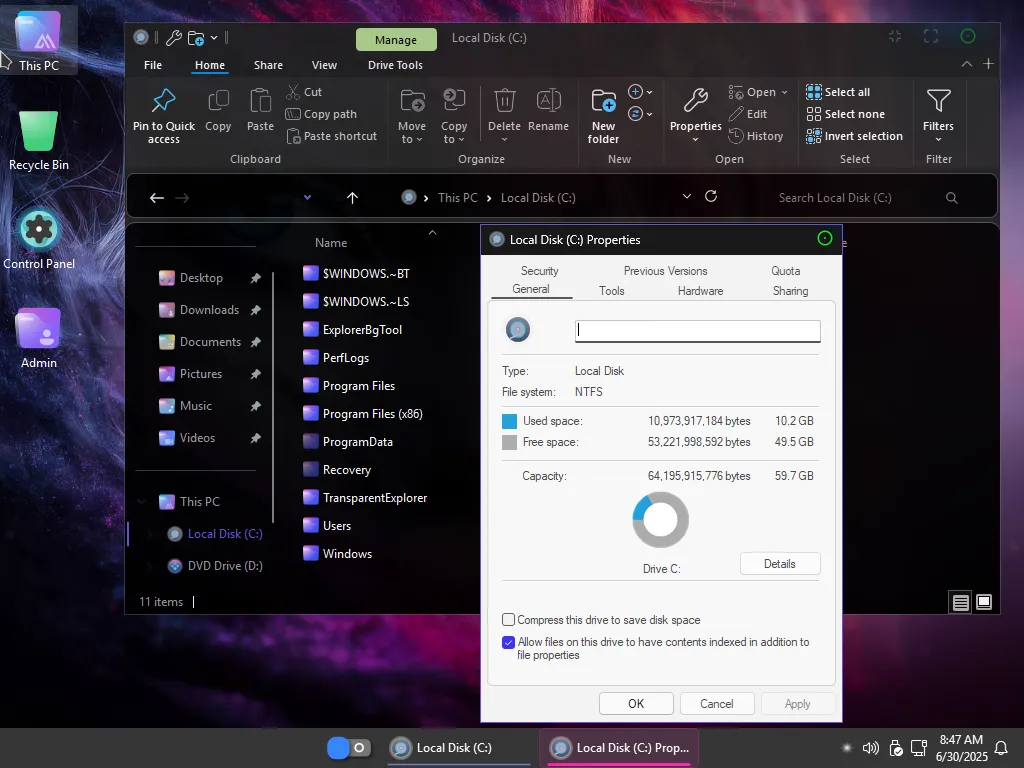Open Control Panel desktop icon
1024x768 pixels.
coord(39,240)
